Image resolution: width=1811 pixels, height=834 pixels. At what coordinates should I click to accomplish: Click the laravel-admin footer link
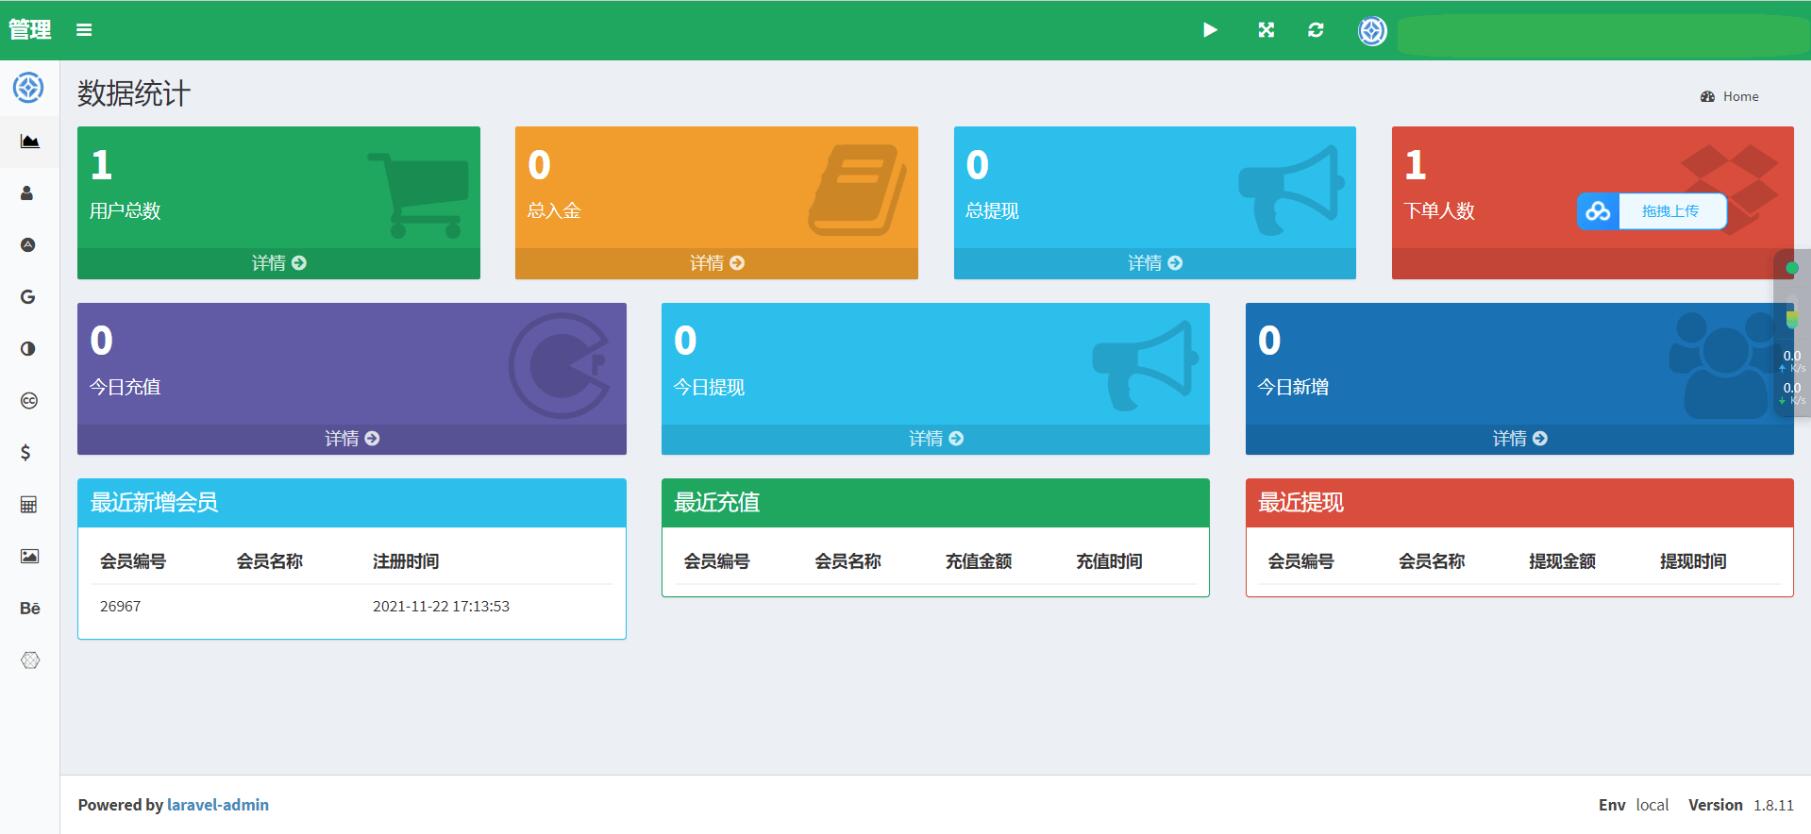point(217,805)
